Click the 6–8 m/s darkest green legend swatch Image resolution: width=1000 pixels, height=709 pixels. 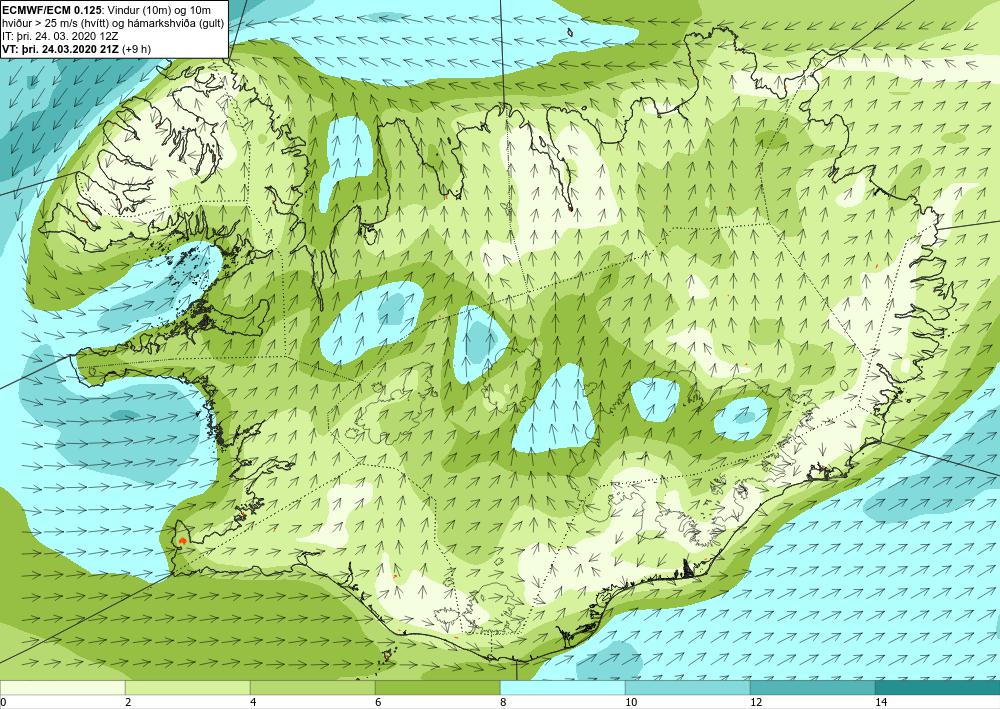pyautogui.click(x=438, y=688)
